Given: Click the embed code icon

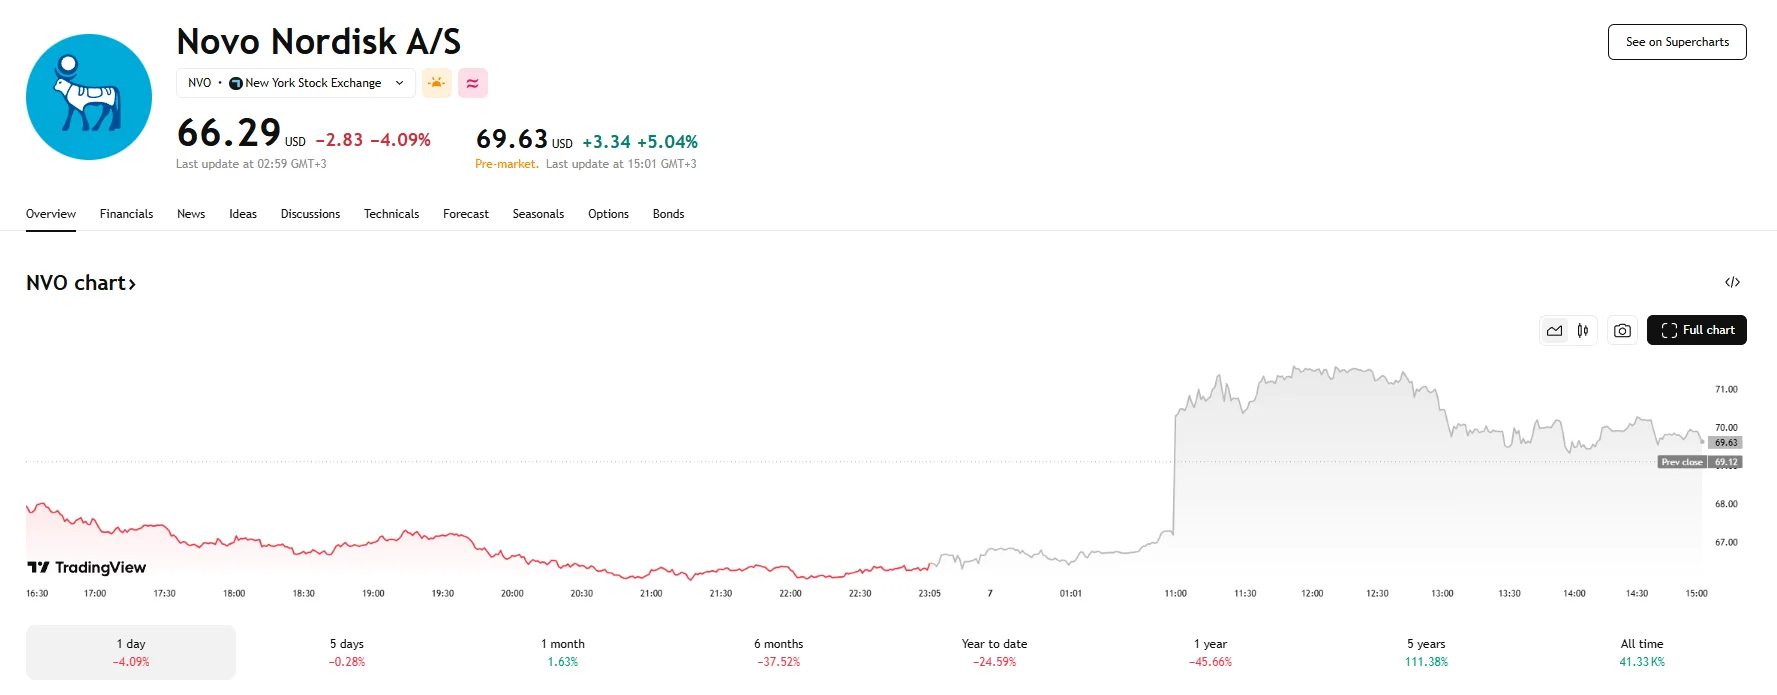Looking at the screenshot, I should [1733, 282].
